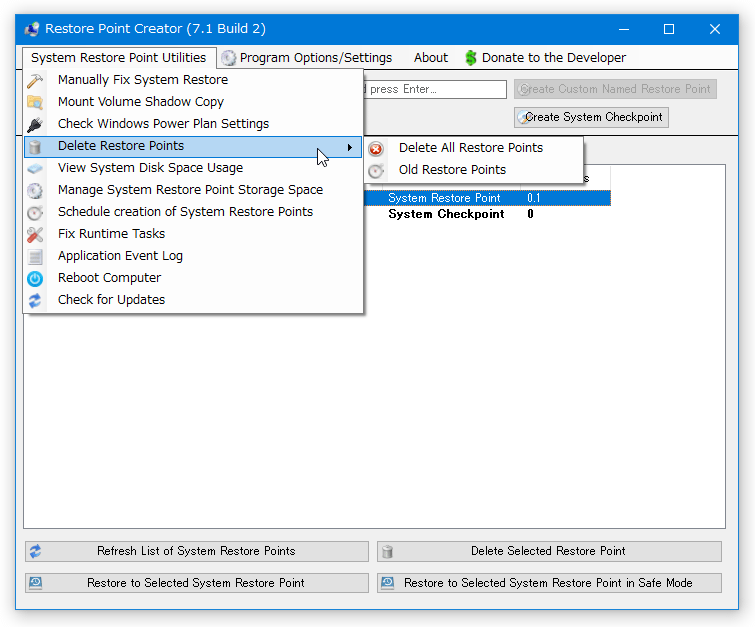This screenshot has height=627, width=755.
Task: Click the tools icon beside Fix Runtime Tasks
Action: click(35, 235)
